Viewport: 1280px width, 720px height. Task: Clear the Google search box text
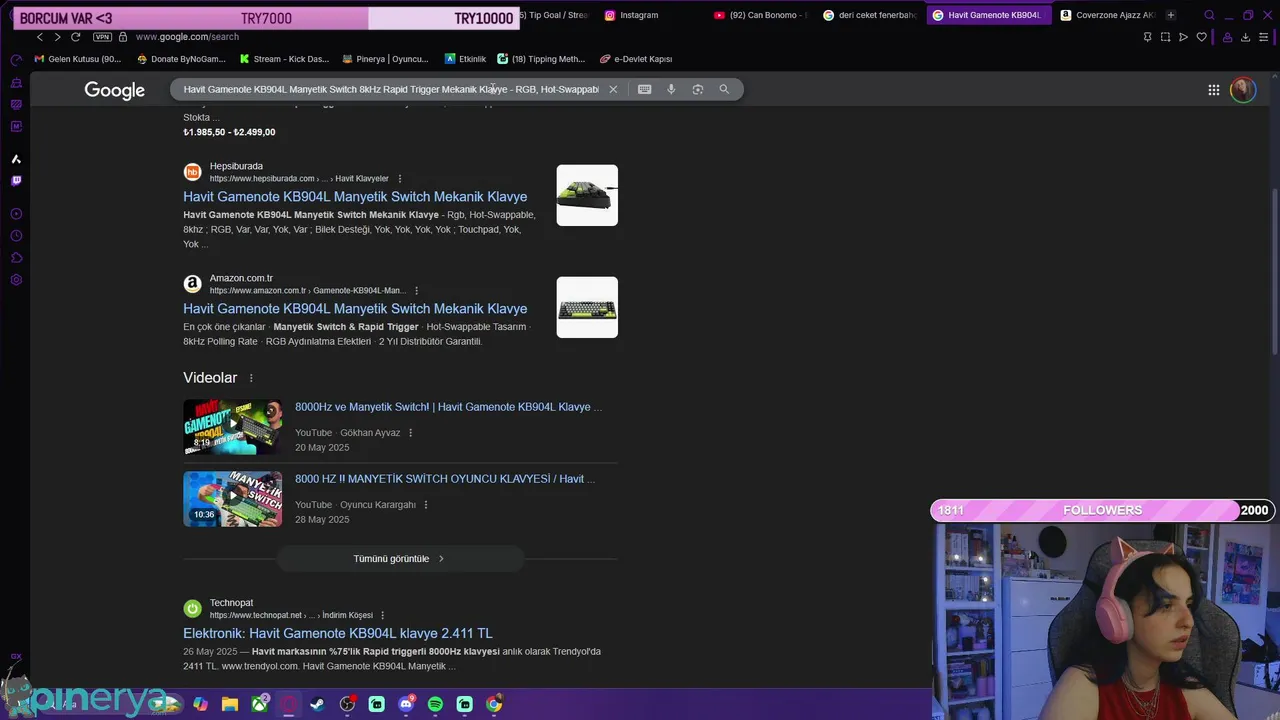(613, 89)
